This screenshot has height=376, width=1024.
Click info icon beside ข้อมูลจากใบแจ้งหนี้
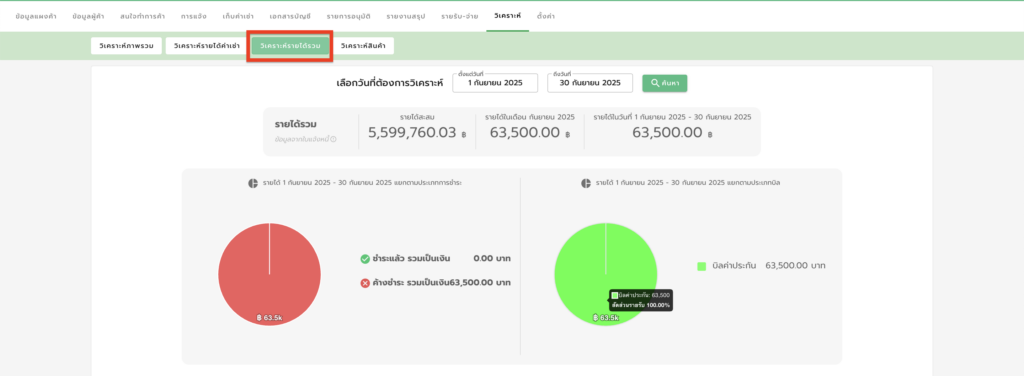click(x=334, y=139)
